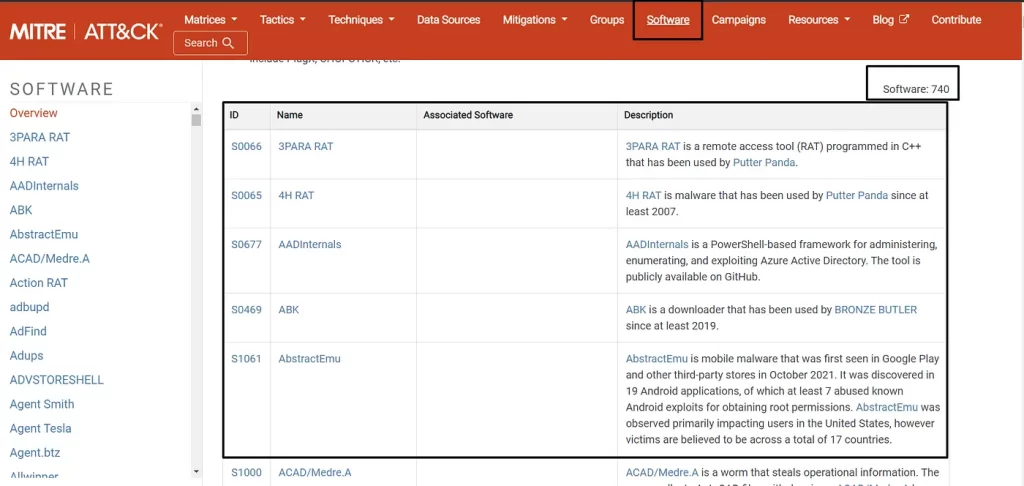Open 4H RAT in sidebar list
The width and height of the screenshot is (1024, 486).
coord(29,161)
